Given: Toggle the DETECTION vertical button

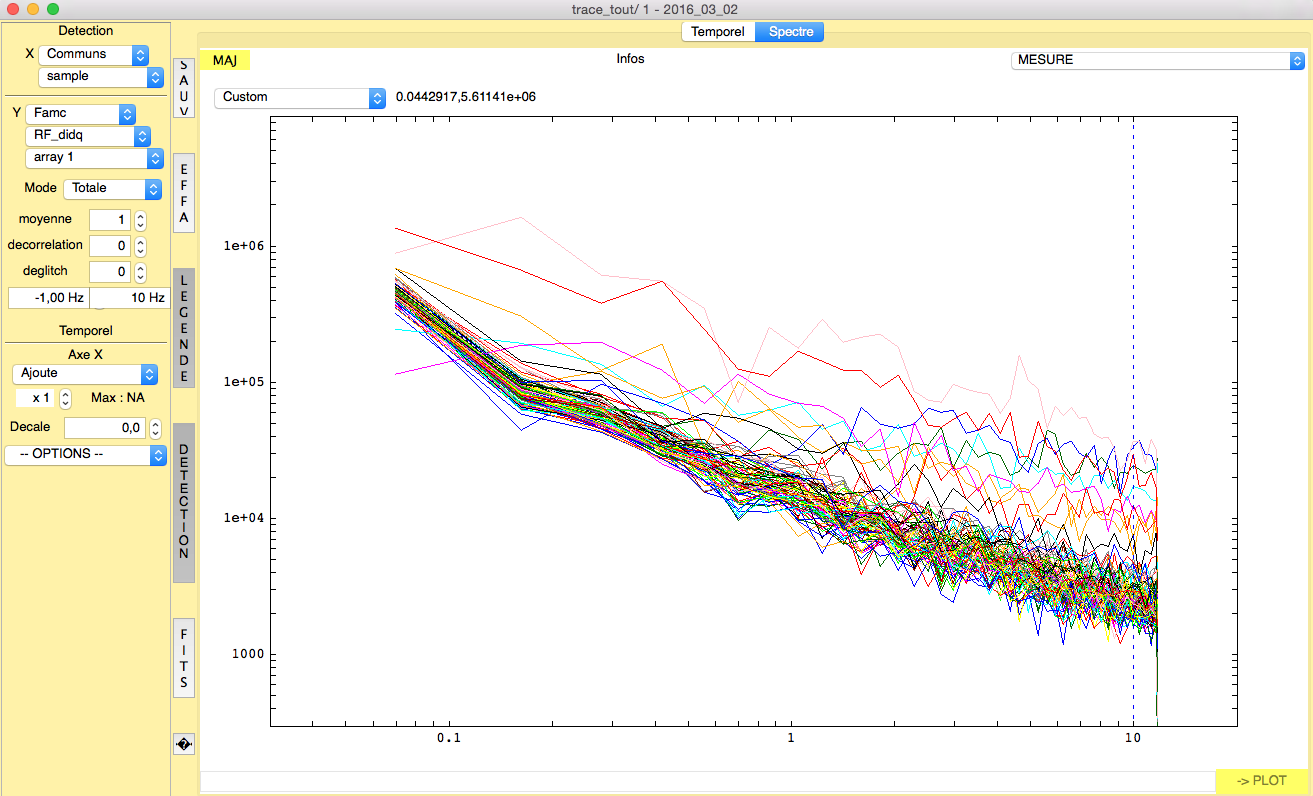Looking at the screenshot, I should [184, 502].
